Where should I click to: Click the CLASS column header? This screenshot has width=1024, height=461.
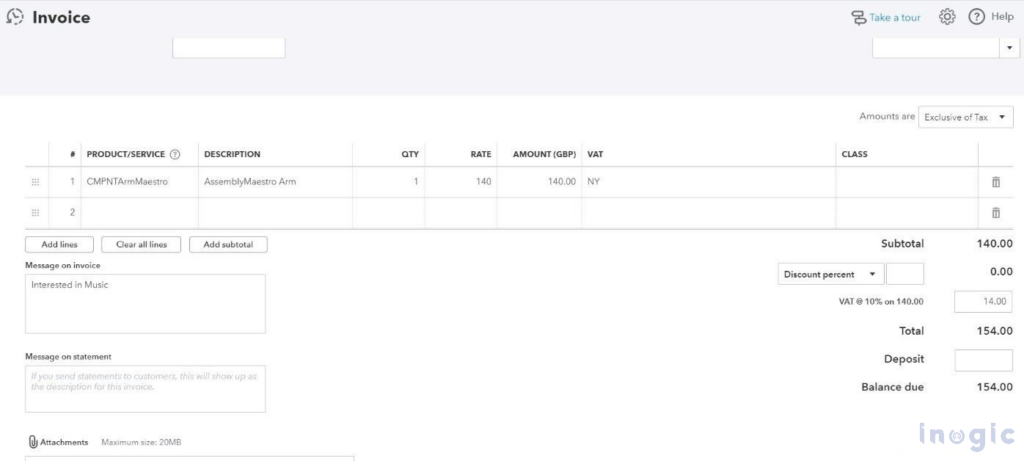coord(854,155)
